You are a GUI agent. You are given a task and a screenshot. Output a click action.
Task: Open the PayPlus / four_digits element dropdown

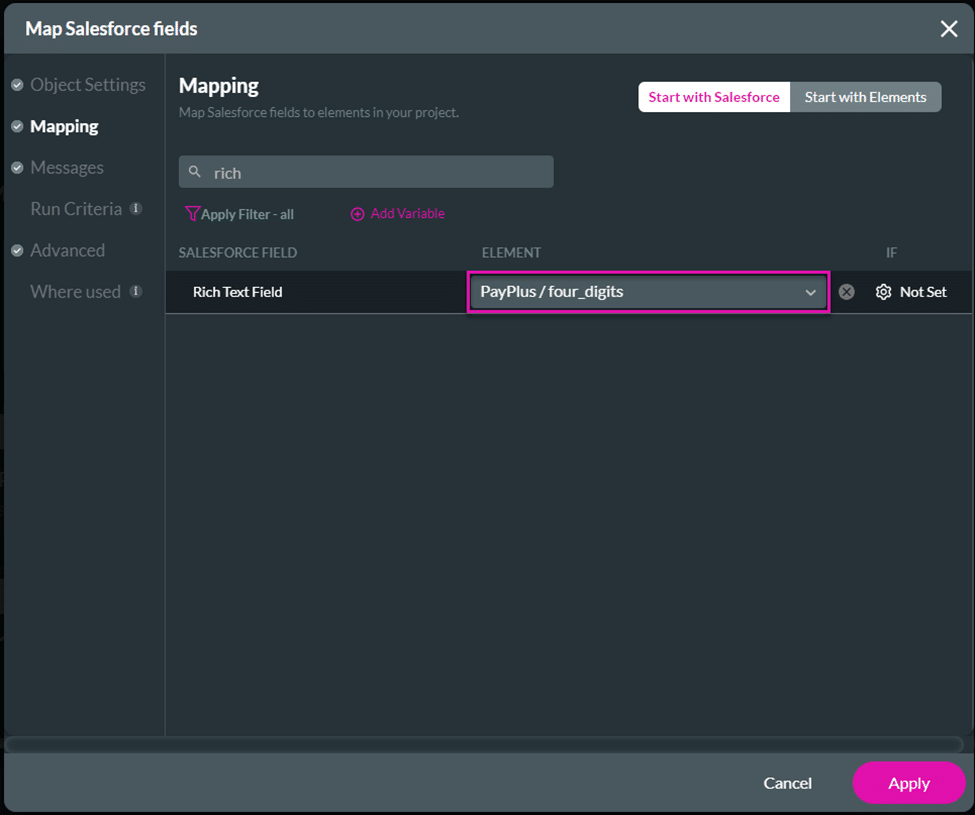[647, 292]
